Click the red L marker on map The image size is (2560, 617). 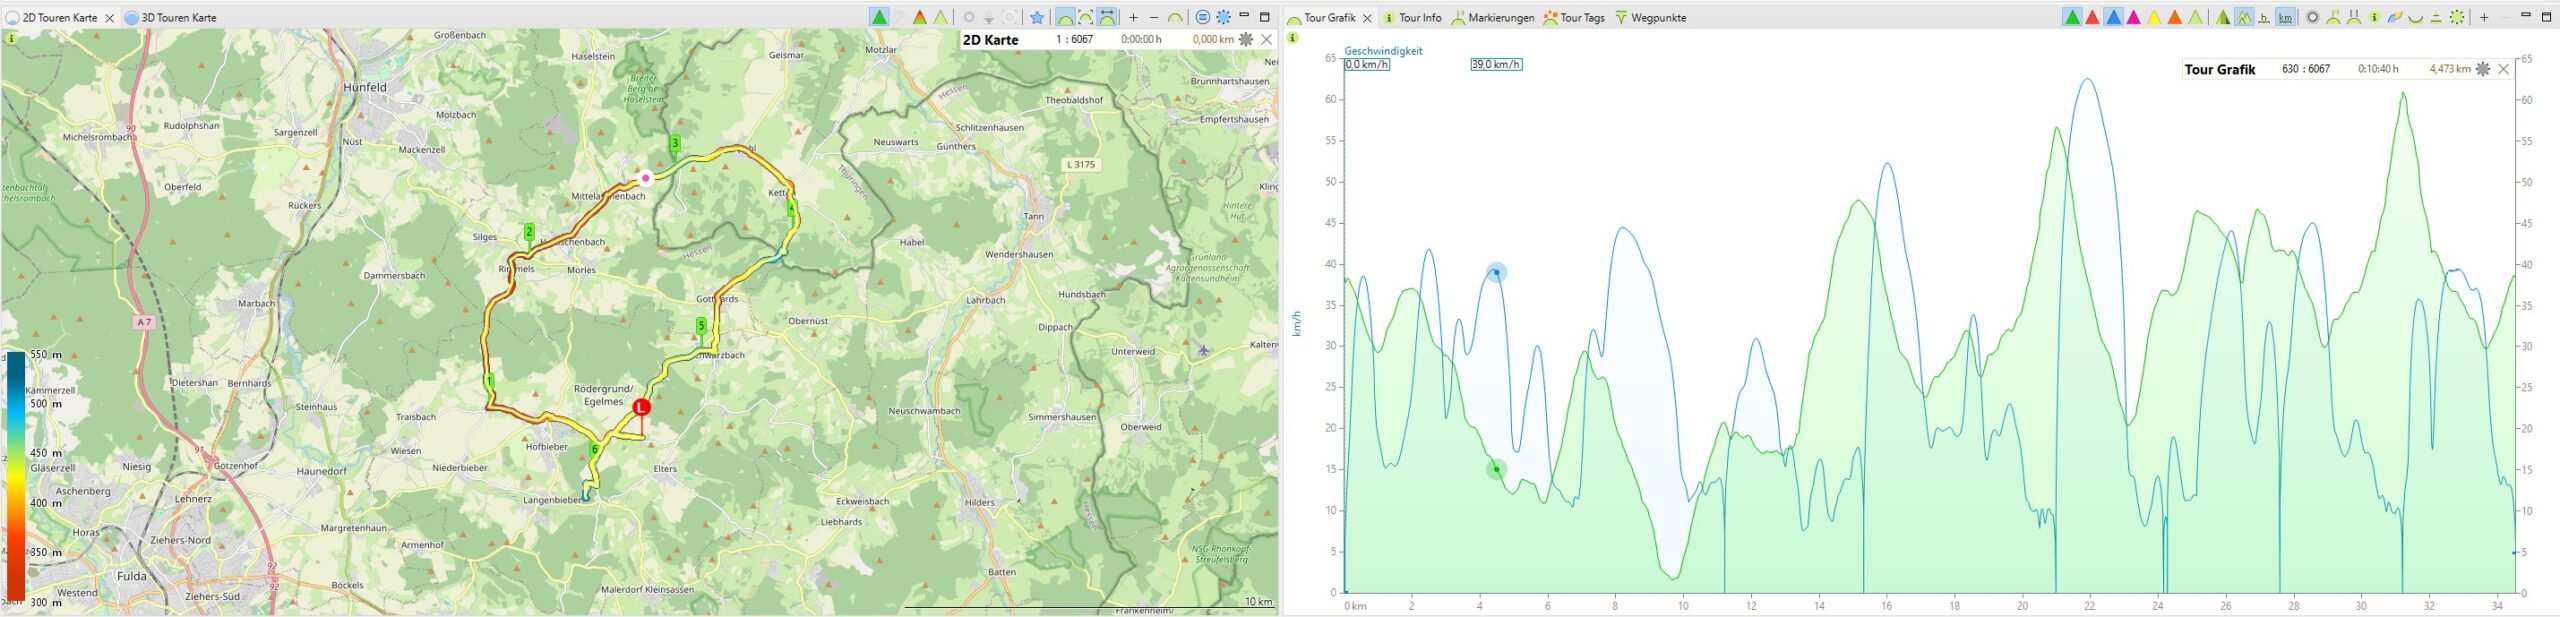tap(641, 407)
